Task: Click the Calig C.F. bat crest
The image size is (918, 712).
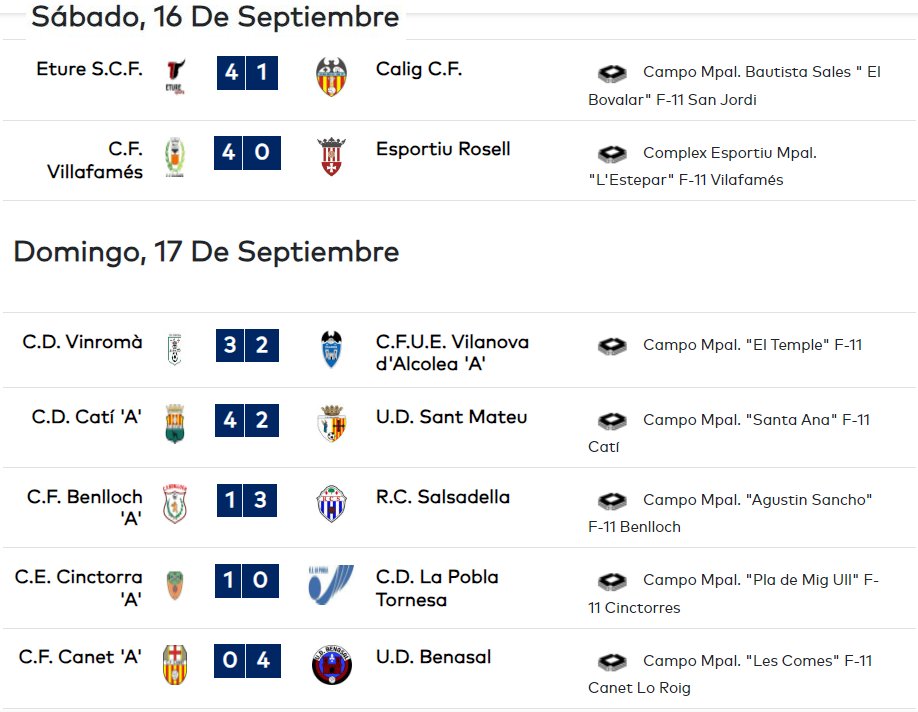Action: tap(331, 77)
